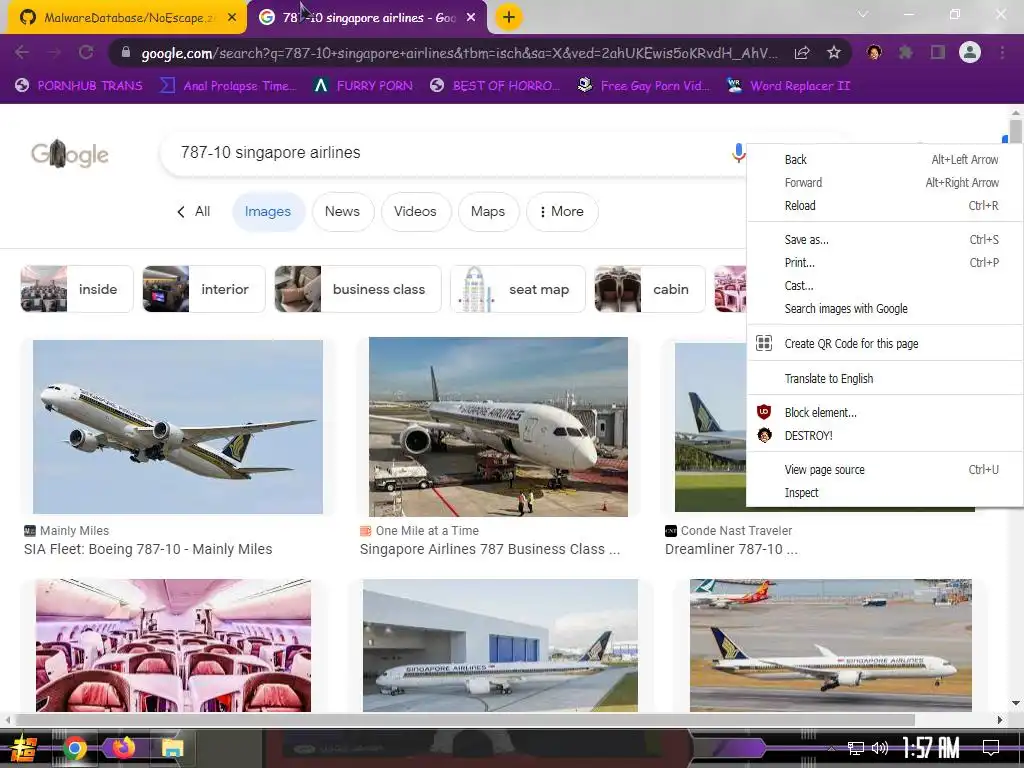Close the MalwareDatabase GitHub tab
The image size is (1024, 768).
pos(232,18)
